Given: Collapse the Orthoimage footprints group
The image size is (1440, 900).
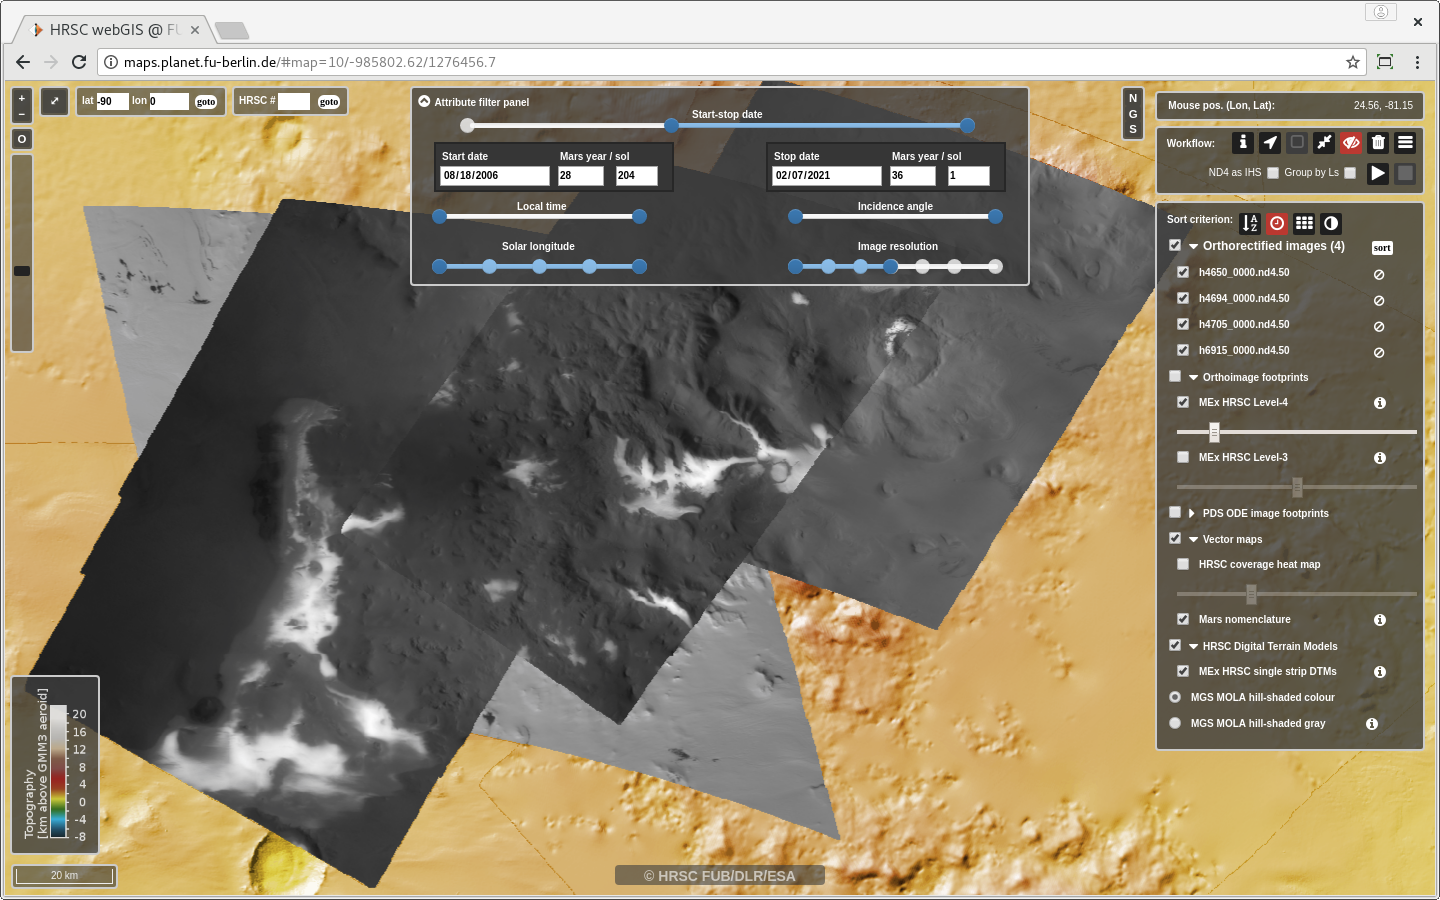Looking at the screenshot, I should click(x=1194, y=378).
